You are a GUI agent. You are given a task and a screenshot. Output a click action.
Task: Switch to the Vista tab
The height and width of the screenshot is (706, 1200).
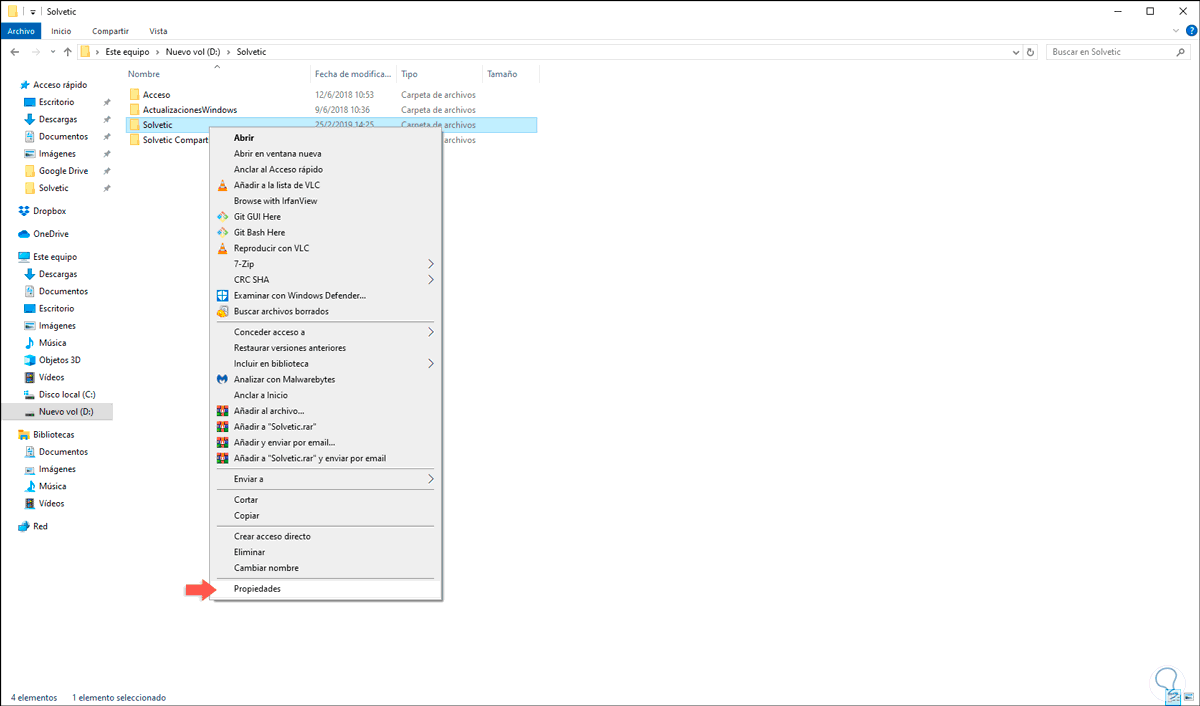(158, 31)
